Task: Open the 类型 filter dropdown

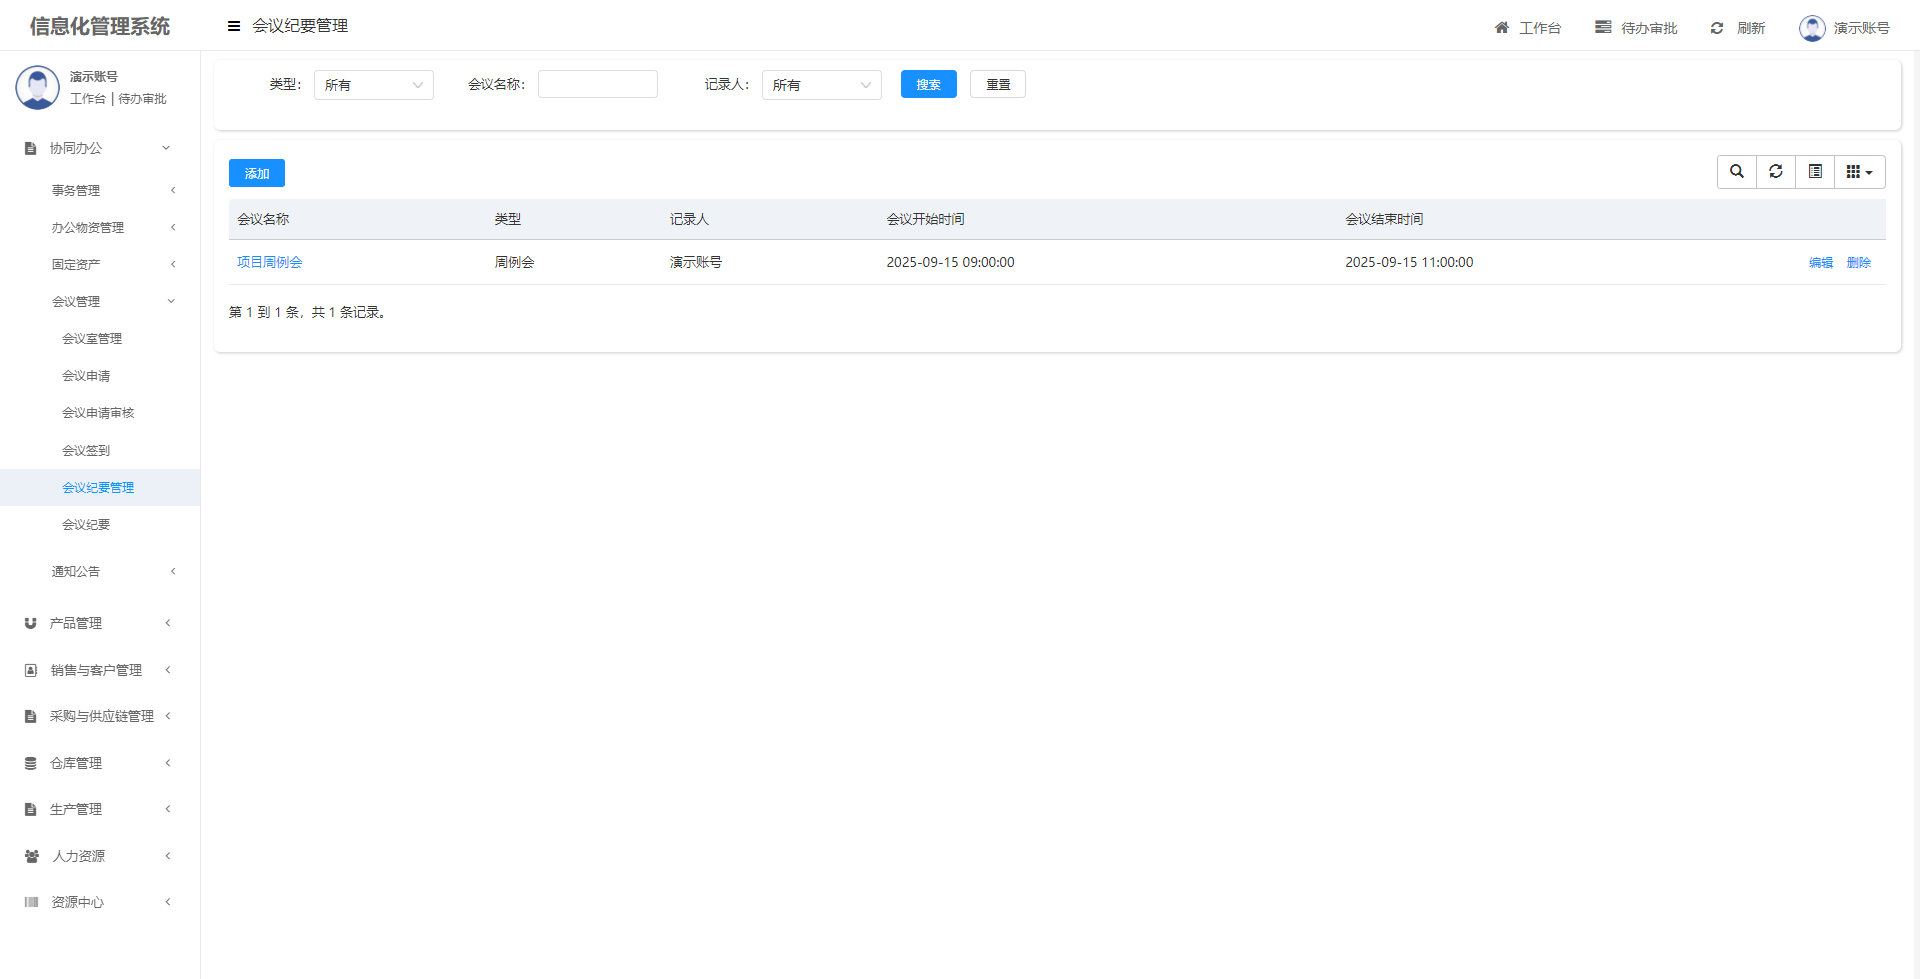Action: coord(373,85)
